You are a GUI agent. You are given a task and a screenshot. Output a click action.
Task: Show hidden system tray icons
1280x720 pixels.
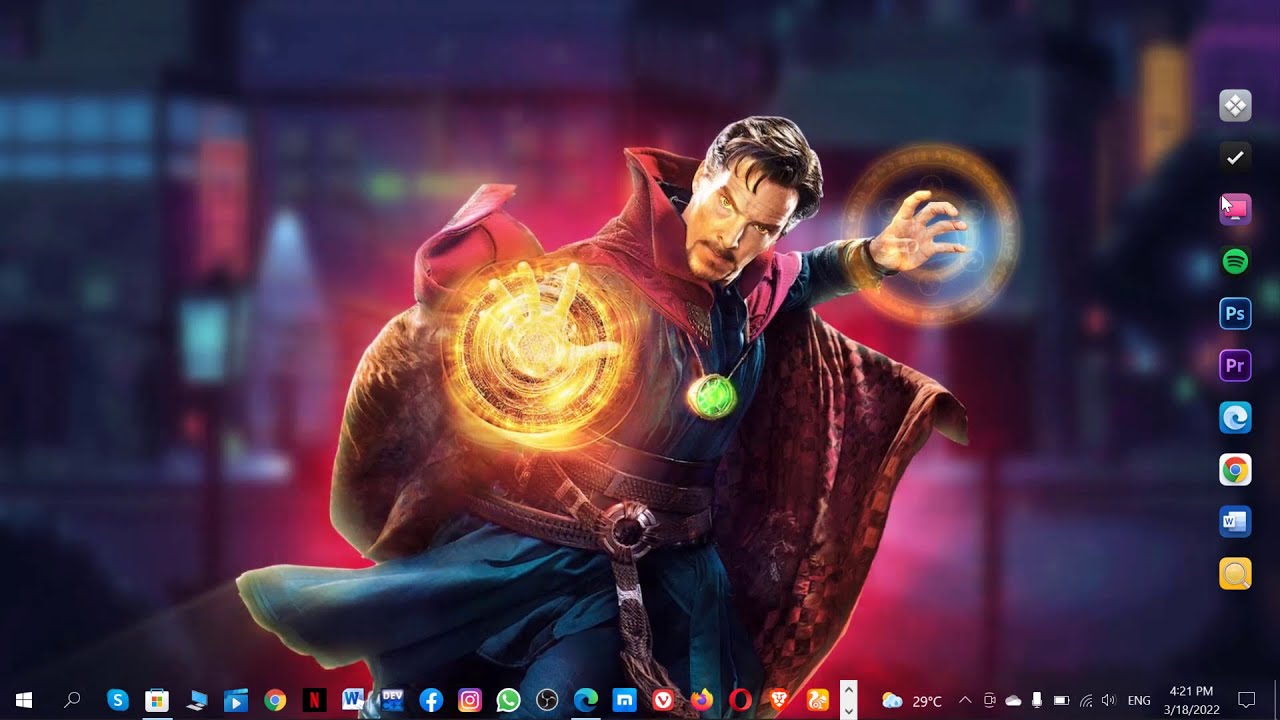coord(964,700)
